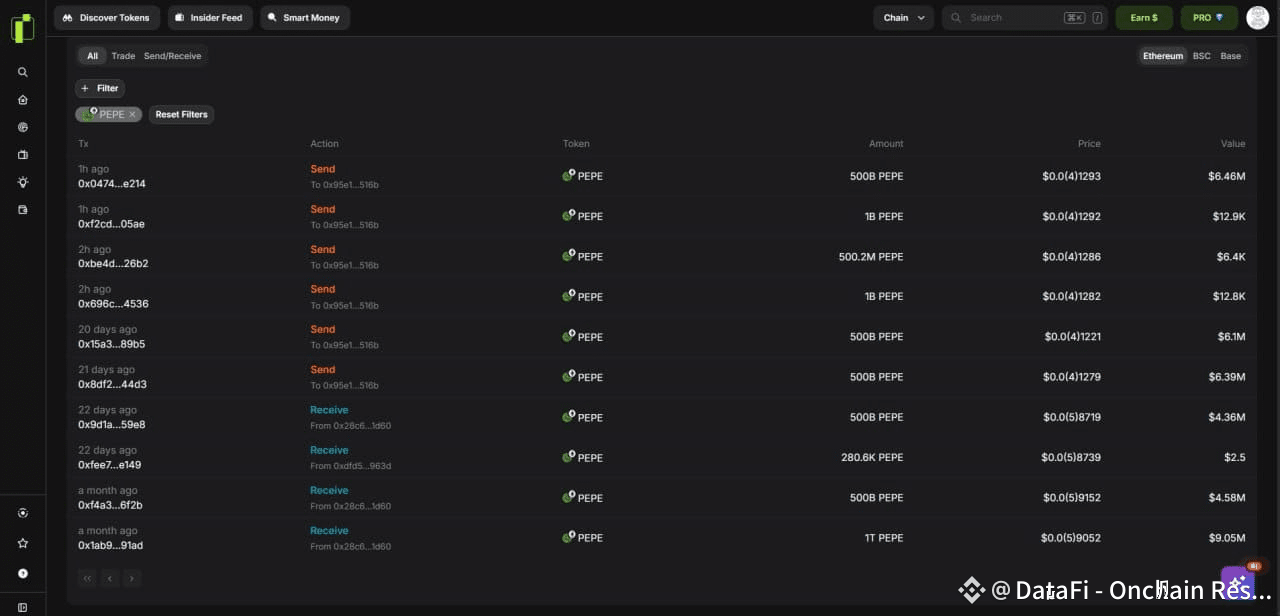Open transaction 0xbe4d...26b2
Image resolution: width=1280 pixels, height=616 pixels.
pos(113,264)
